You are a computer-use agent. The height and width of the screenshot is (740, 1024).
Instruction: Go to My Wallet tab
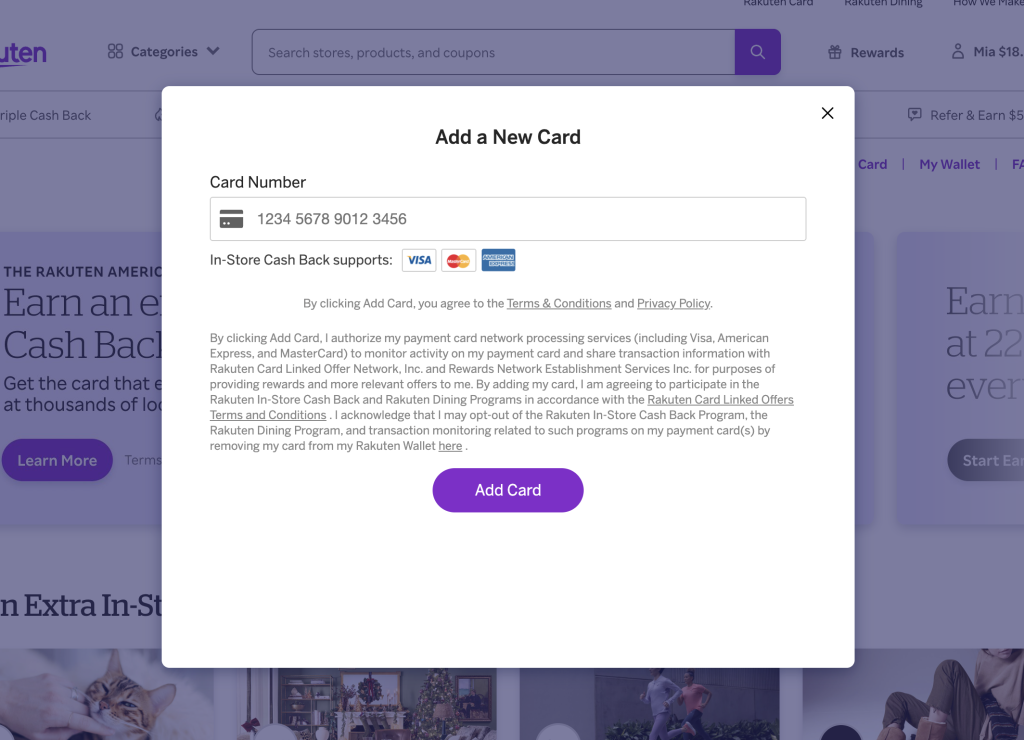(949, 164)
